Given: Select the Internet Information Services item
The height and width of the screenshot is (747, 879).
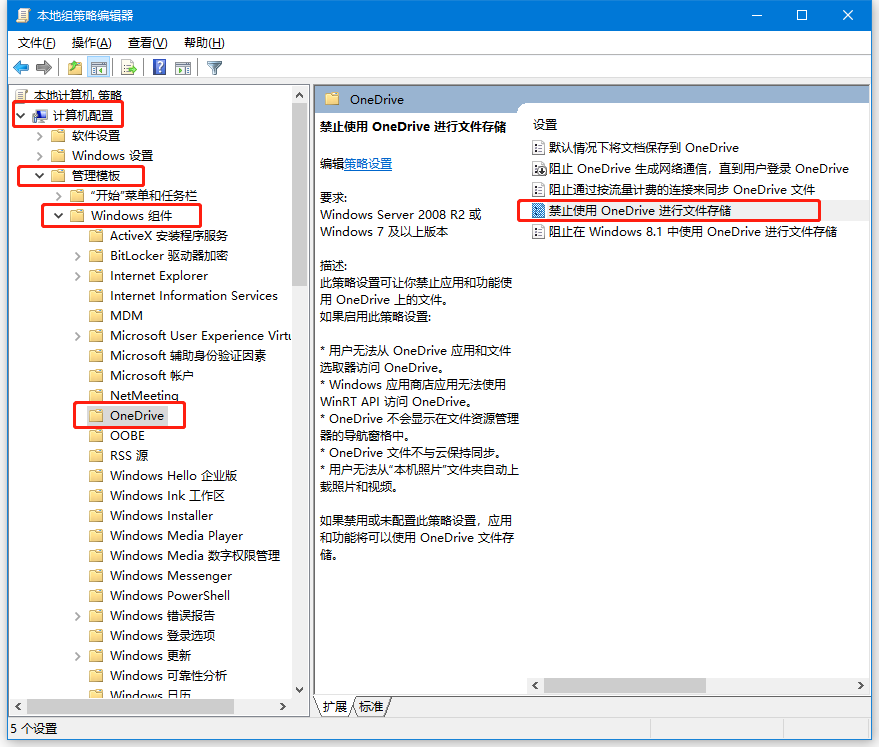Looking at the screenshot, I should point(193,296).
